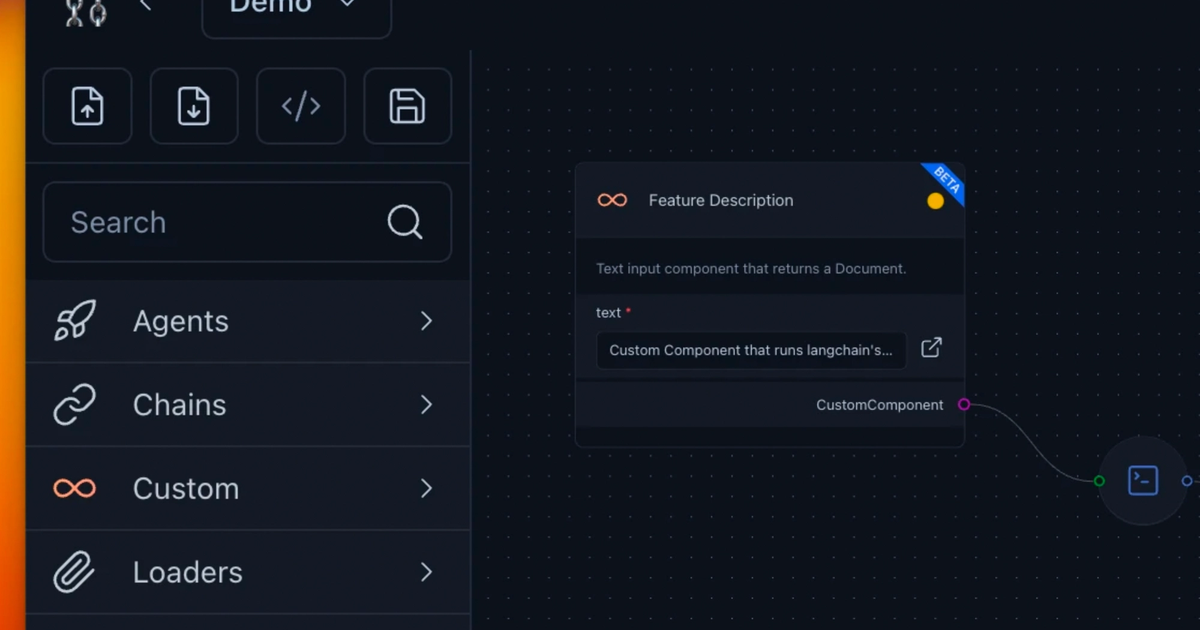The image size is (1200, 630).
Task: Click the yellow status dot on the node
Action: coord(935,201)
